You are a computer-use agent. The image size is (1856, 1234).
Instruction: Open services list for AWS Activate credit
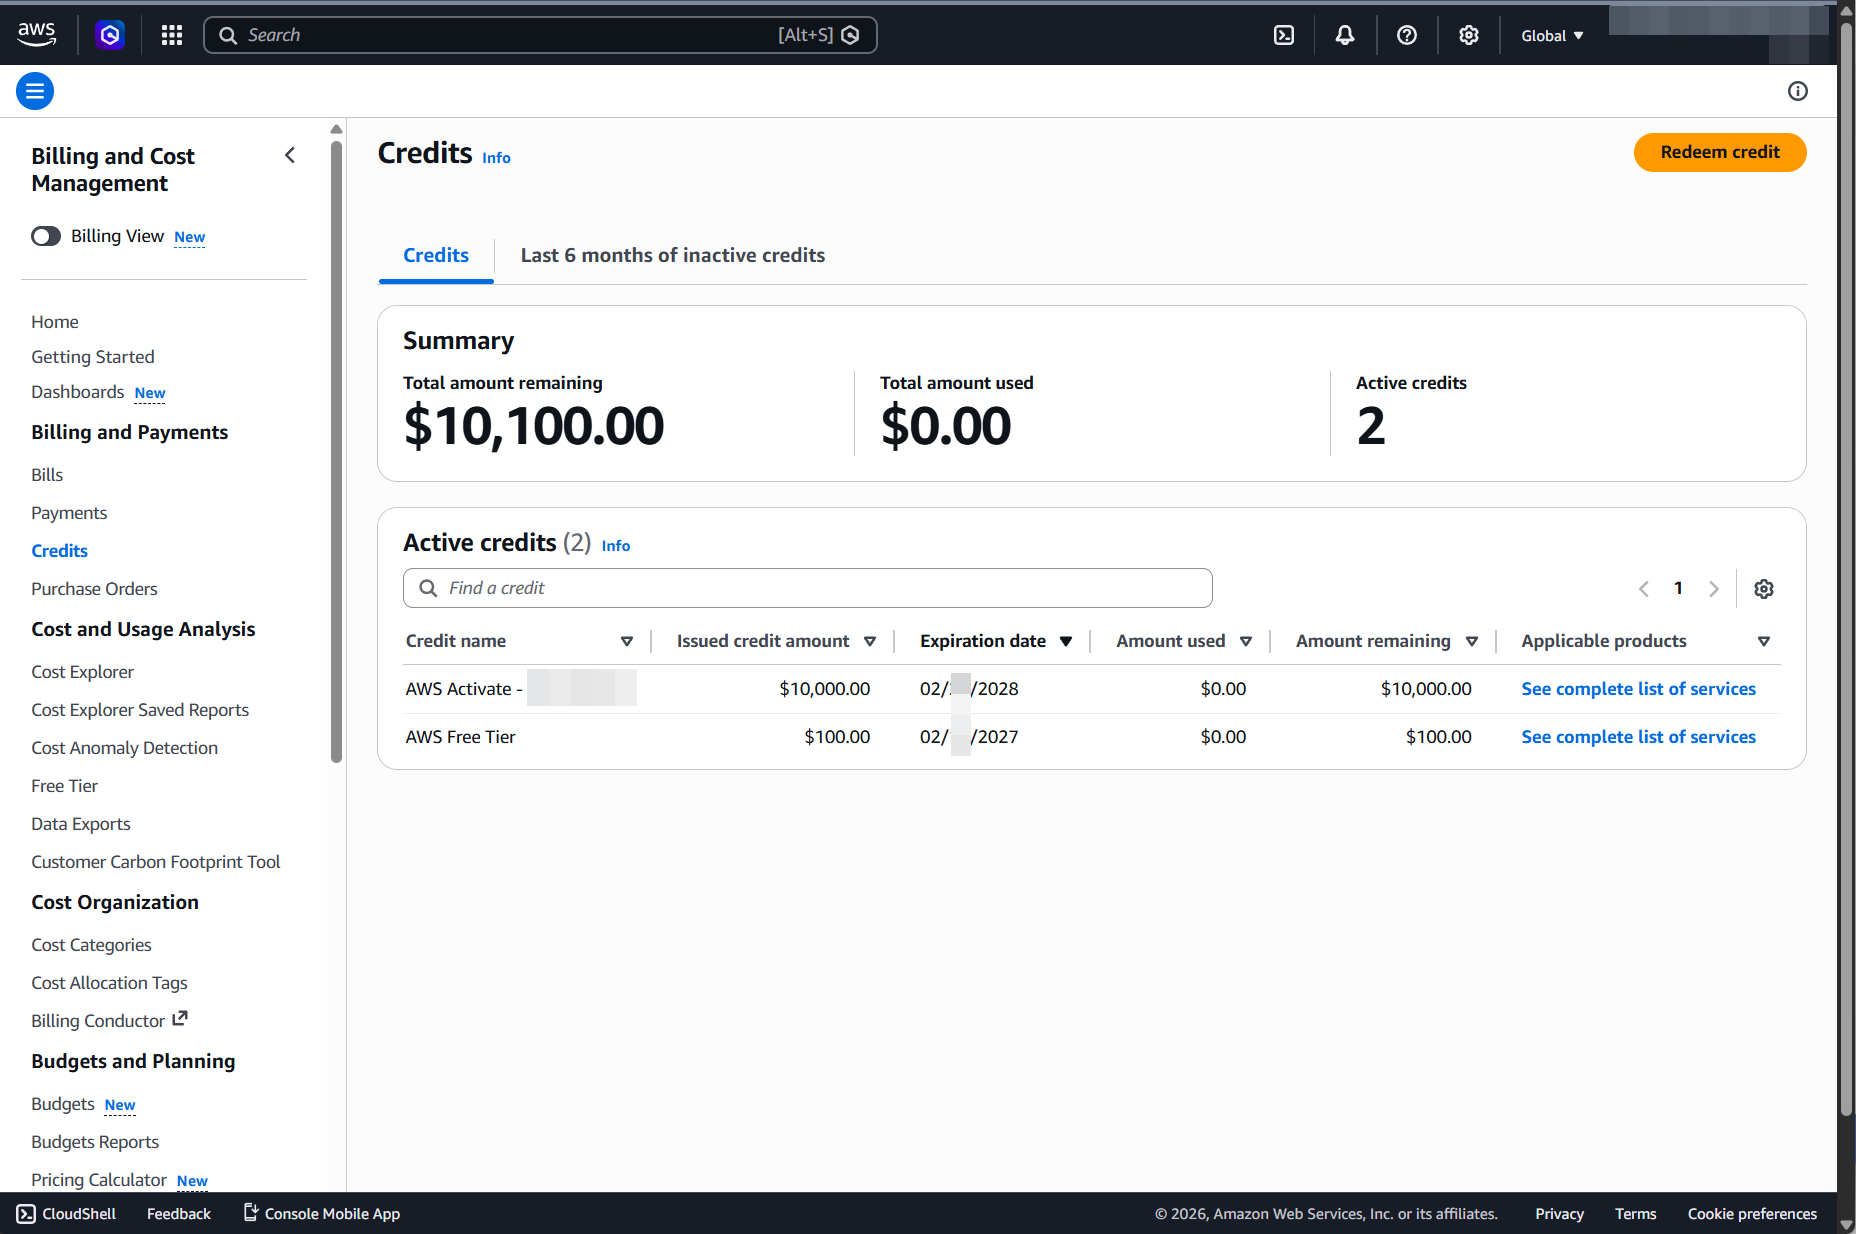[x=1638, y=689]
